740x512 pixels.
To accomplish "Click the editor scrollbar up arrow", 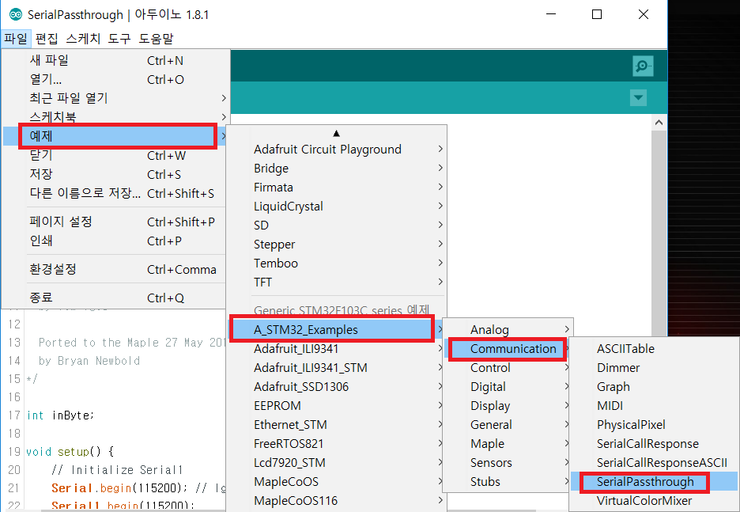I will point(659,123).
